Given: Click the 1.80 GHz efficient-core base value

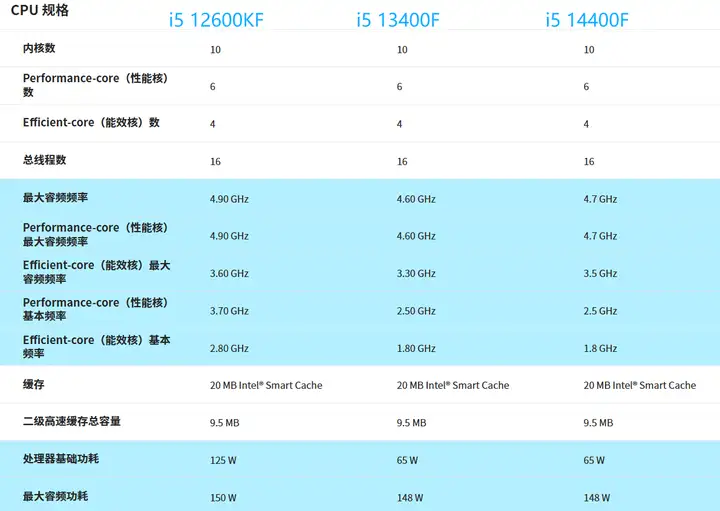Looking at the screenshot, I should click(416, 348).
